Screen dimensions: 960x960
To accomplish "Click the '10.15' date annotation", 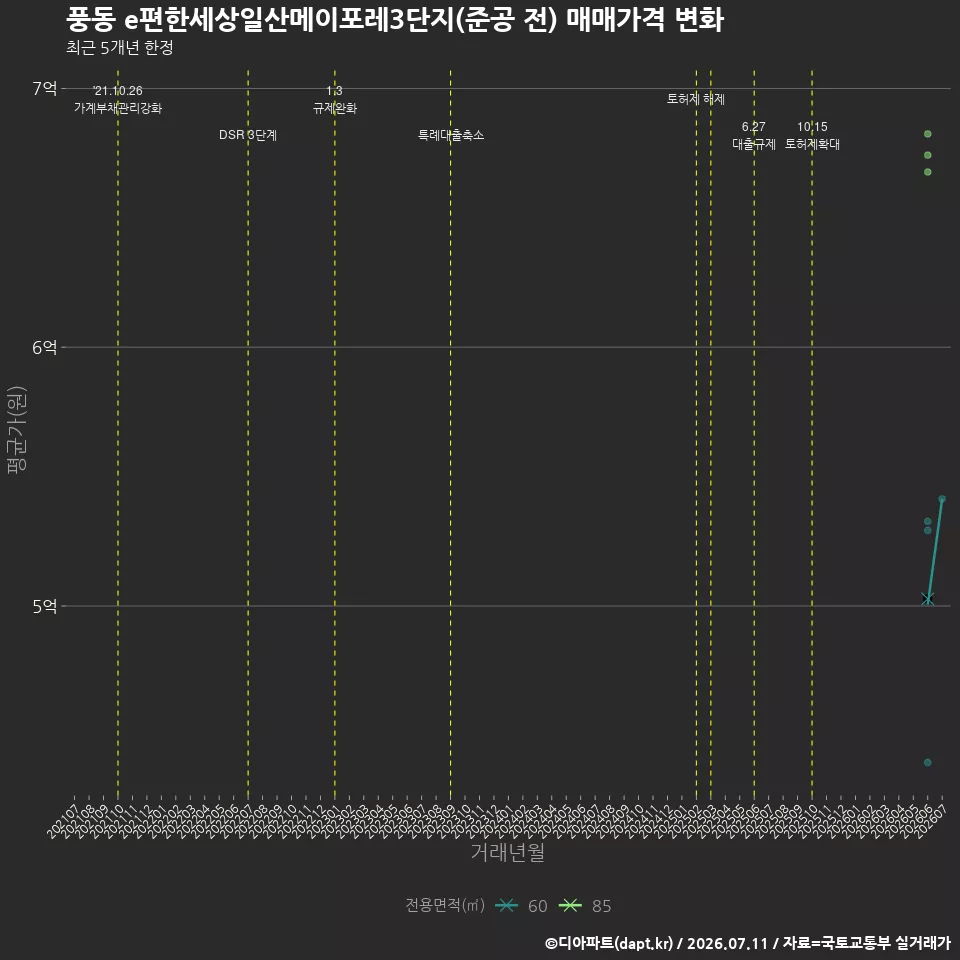I will pyautogui.click(x=812, y=127).
